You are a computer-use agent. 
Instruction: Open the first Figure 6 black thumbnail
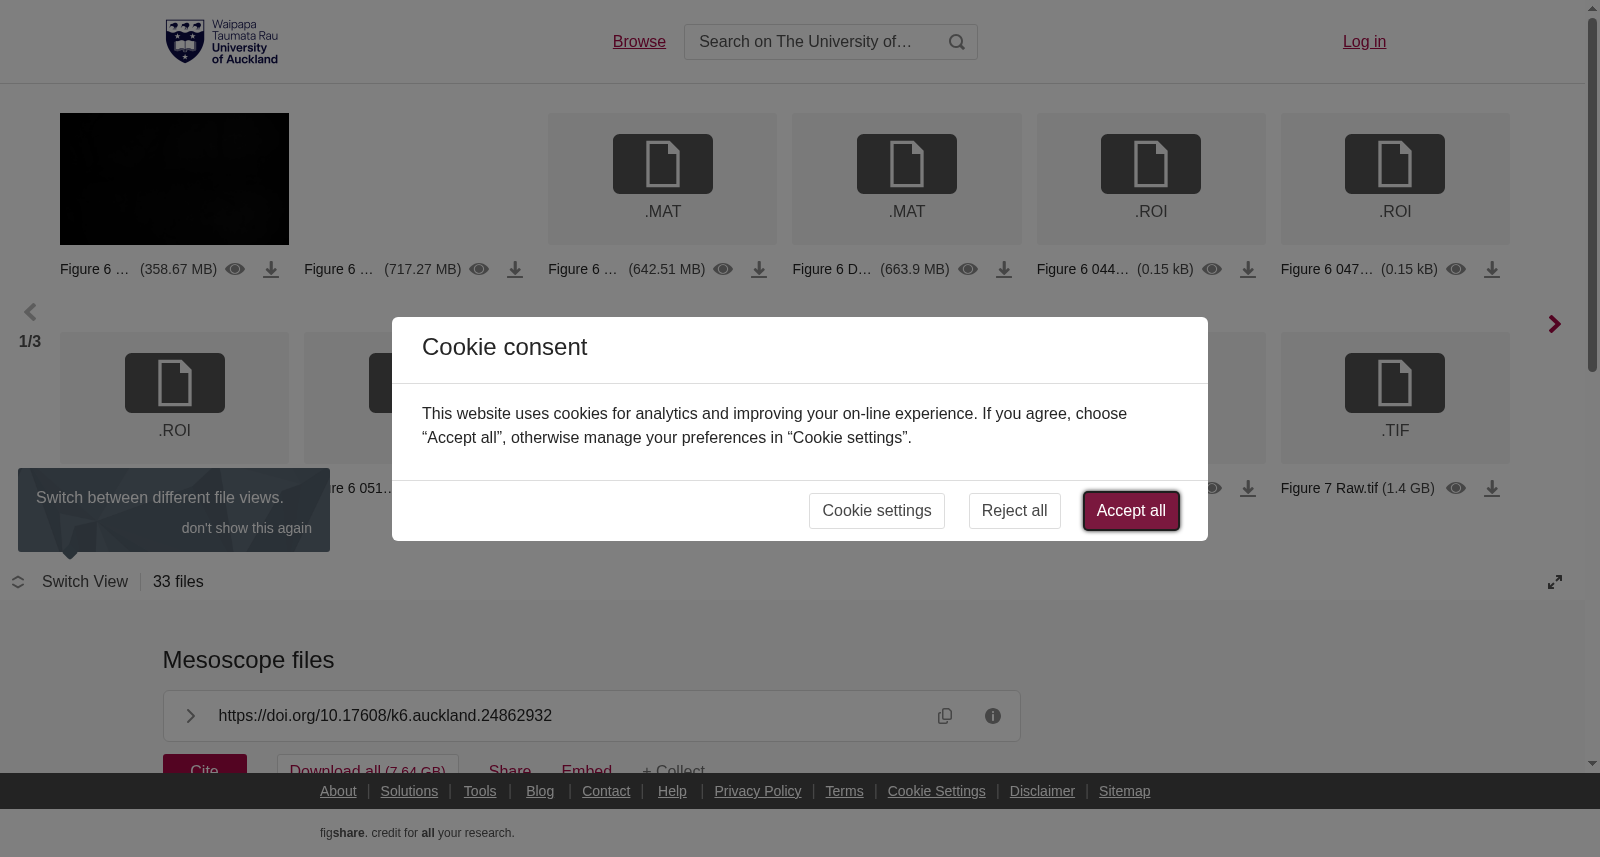[x=174, y=179]
